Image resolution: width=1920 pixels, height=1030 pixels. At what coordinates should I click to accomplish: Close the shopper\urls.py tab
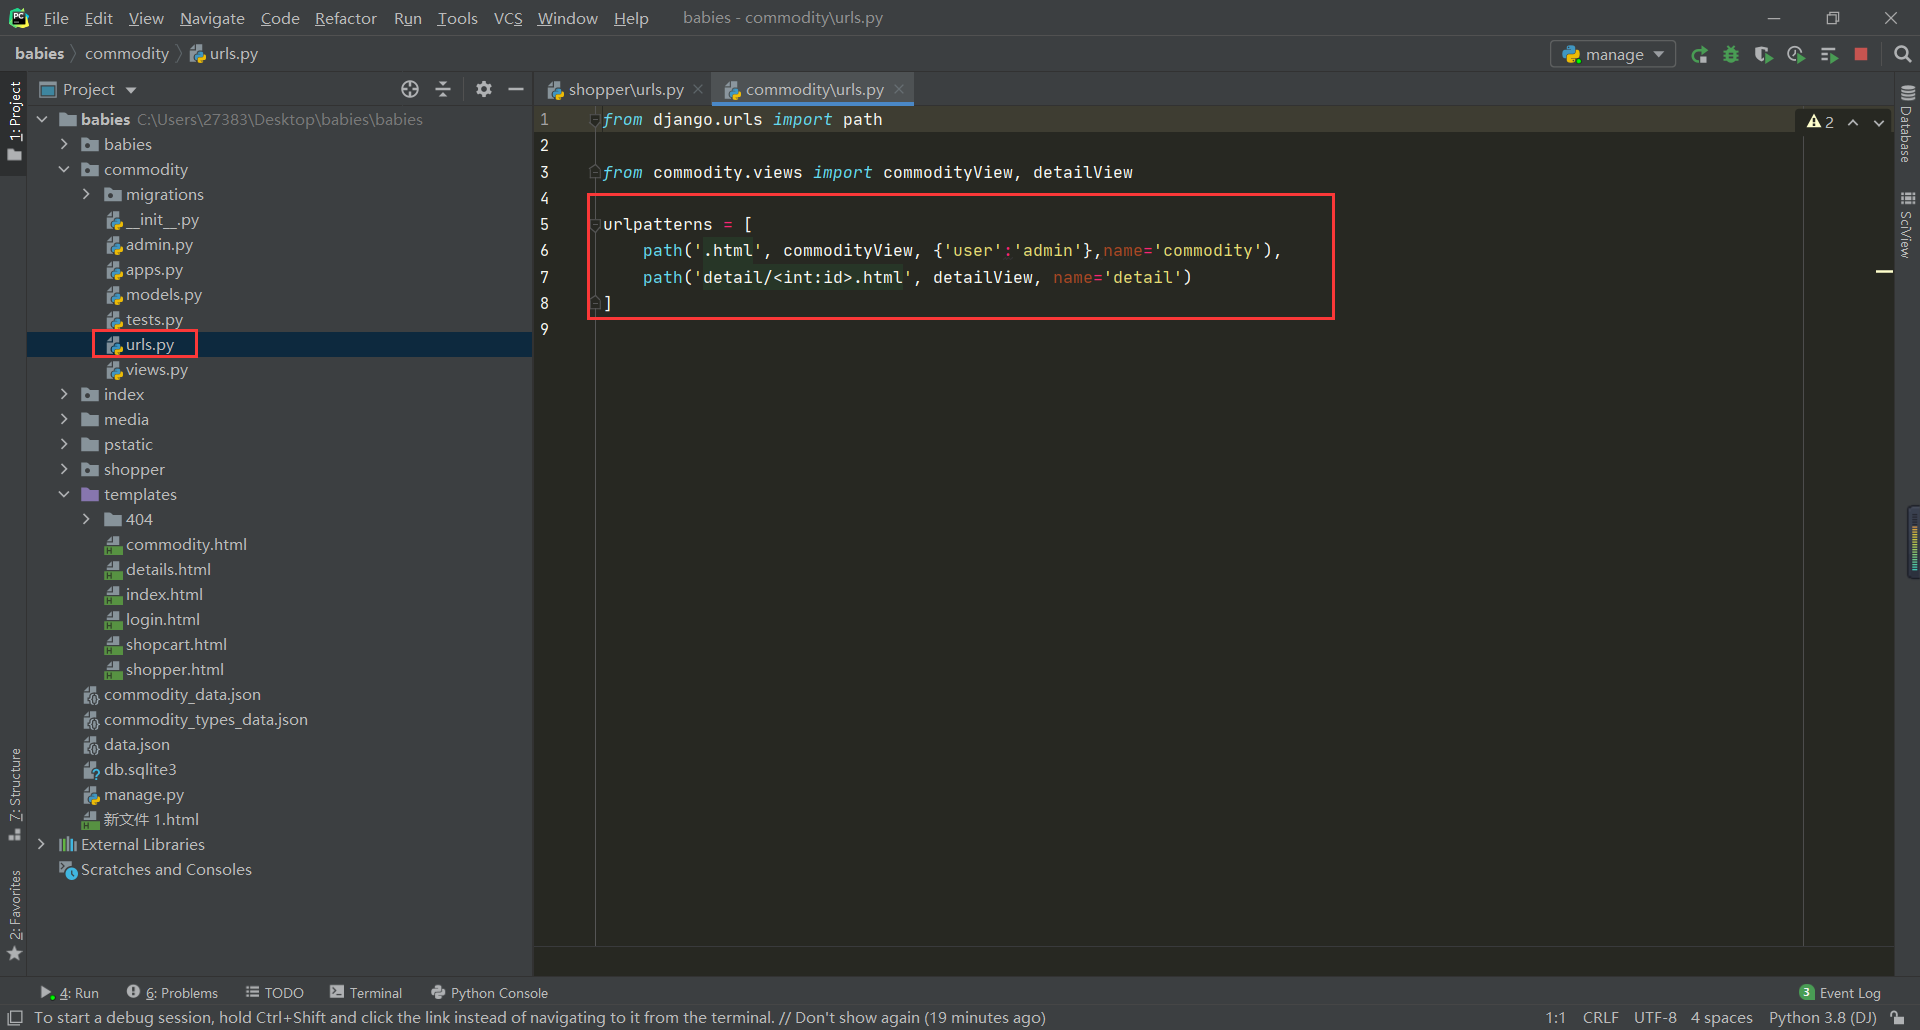tap(698, 89)
